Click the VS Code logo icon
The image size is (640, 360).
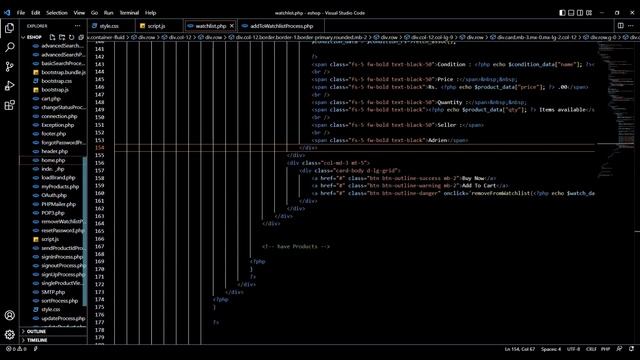click(7, 13)
